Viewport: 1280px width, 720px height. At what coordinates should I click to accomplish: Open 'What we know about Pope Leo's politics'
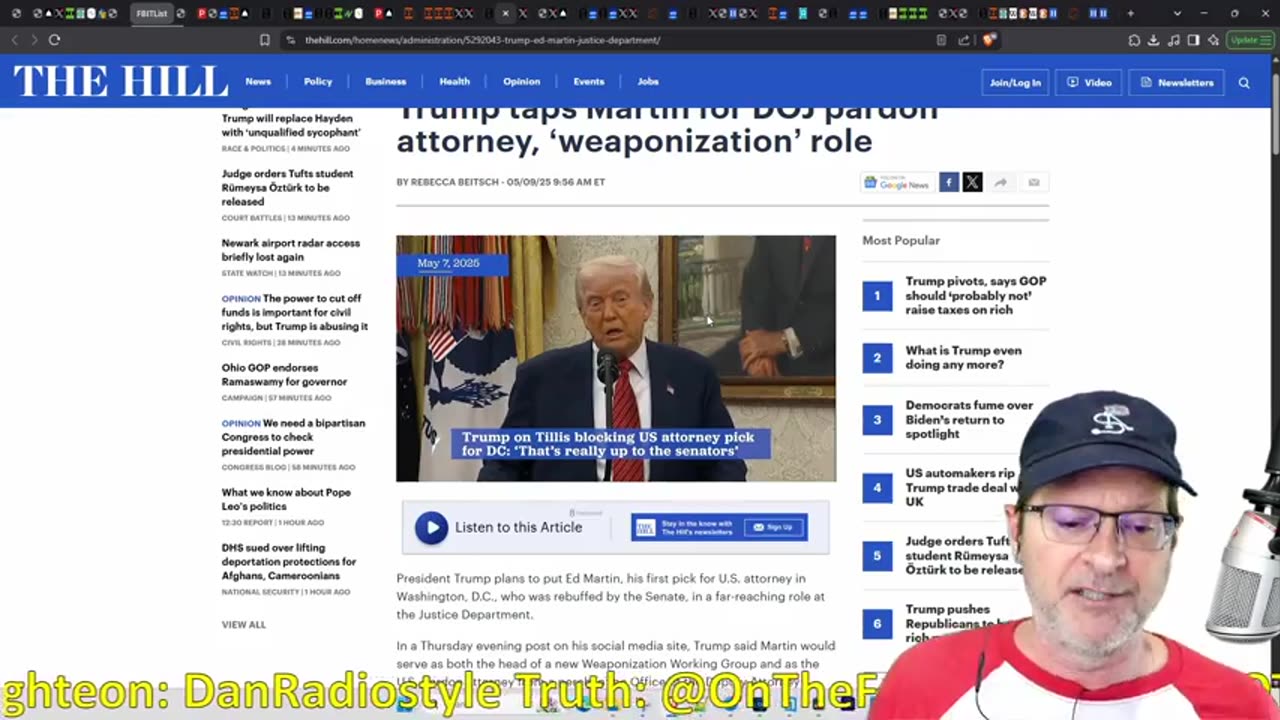286,499
